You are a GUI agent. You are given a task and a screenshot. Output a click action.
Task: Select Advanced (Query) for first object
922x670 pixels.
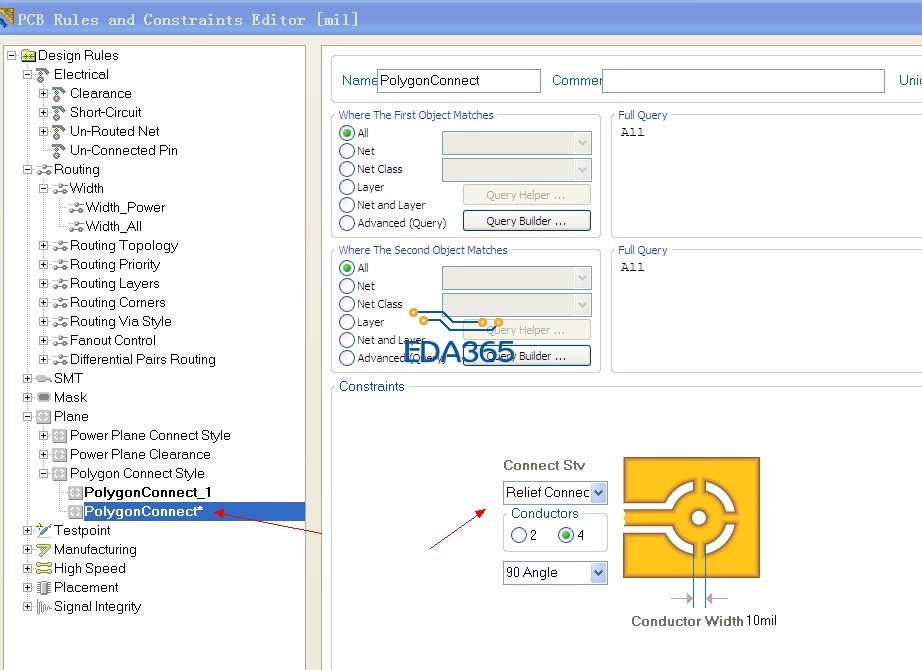click(347, 223)
